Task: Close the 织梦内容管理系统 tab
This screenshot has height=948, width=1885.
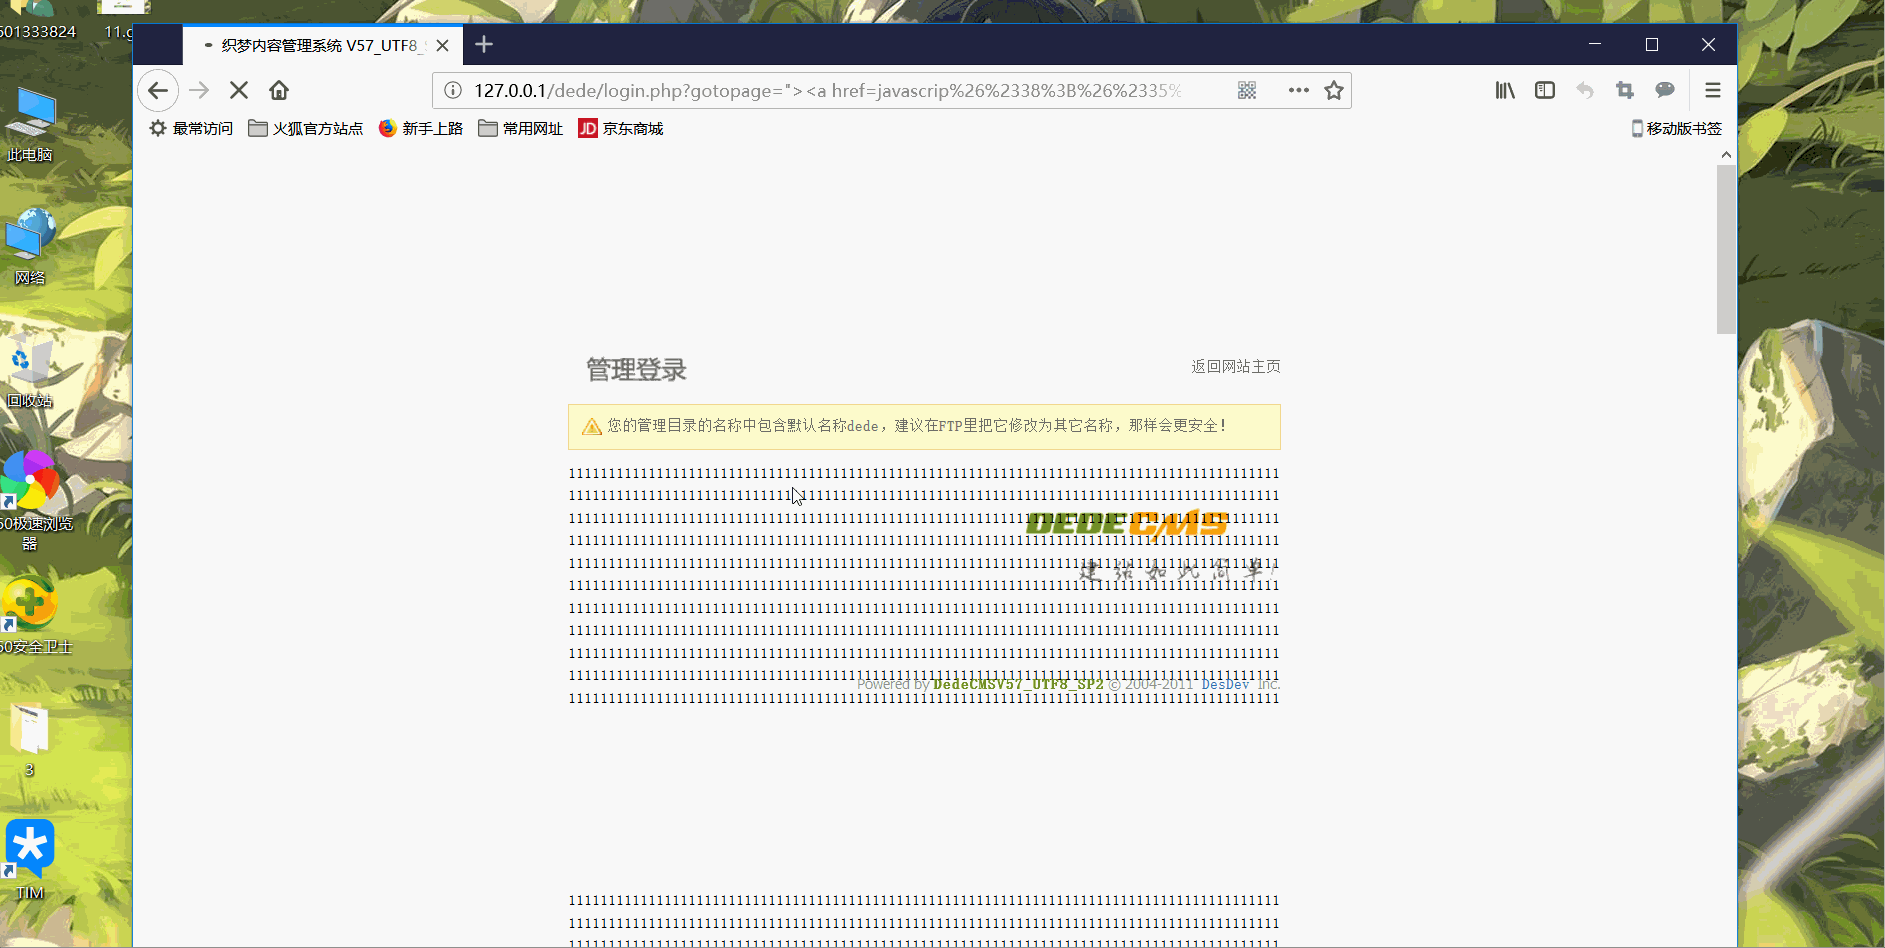Action: coord(442,45)
